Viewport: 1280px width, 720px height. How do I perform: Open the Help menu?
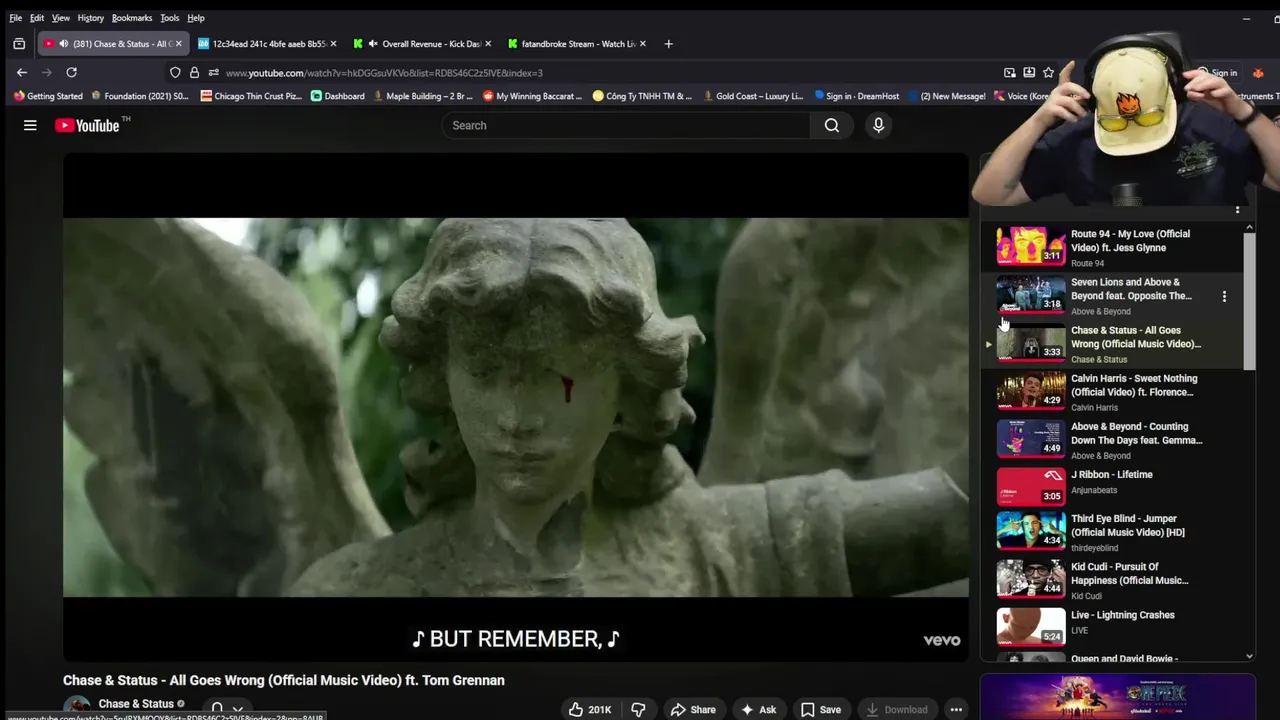coord(196,18)
